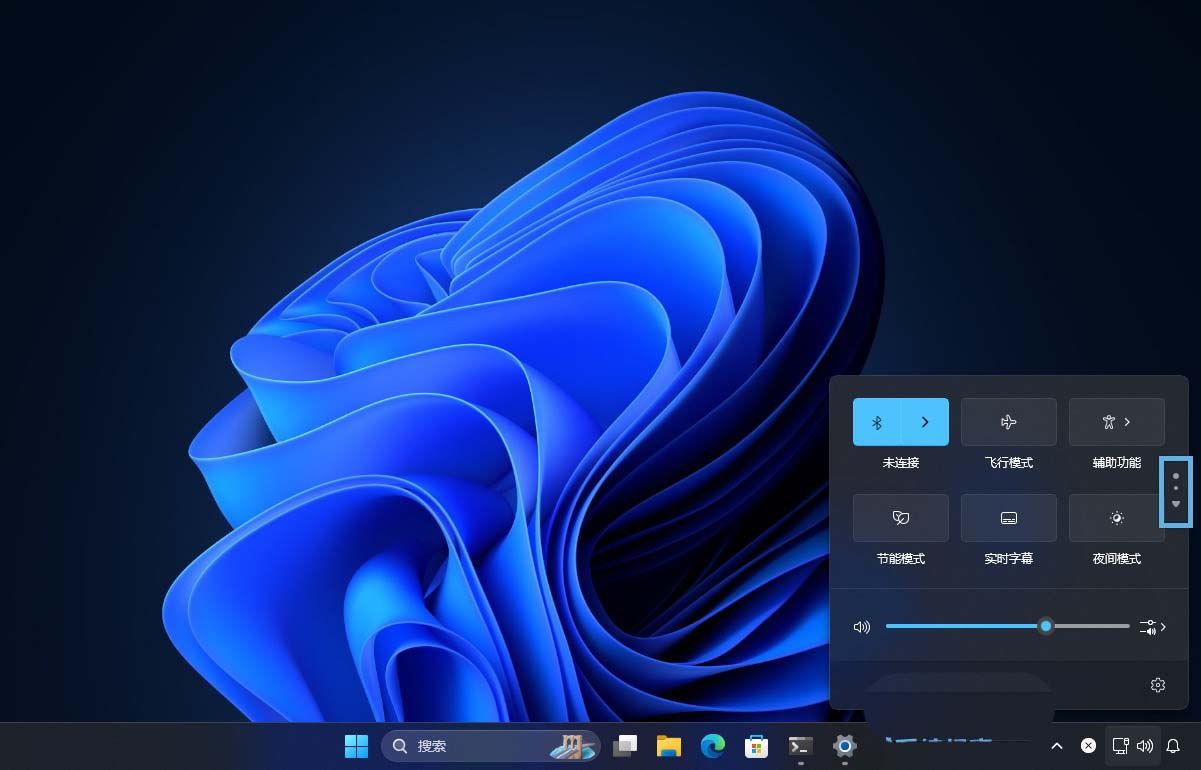Open the Start menu
Image resolution: width=1201 pixels, height=770 pixels.
point(356,746)
